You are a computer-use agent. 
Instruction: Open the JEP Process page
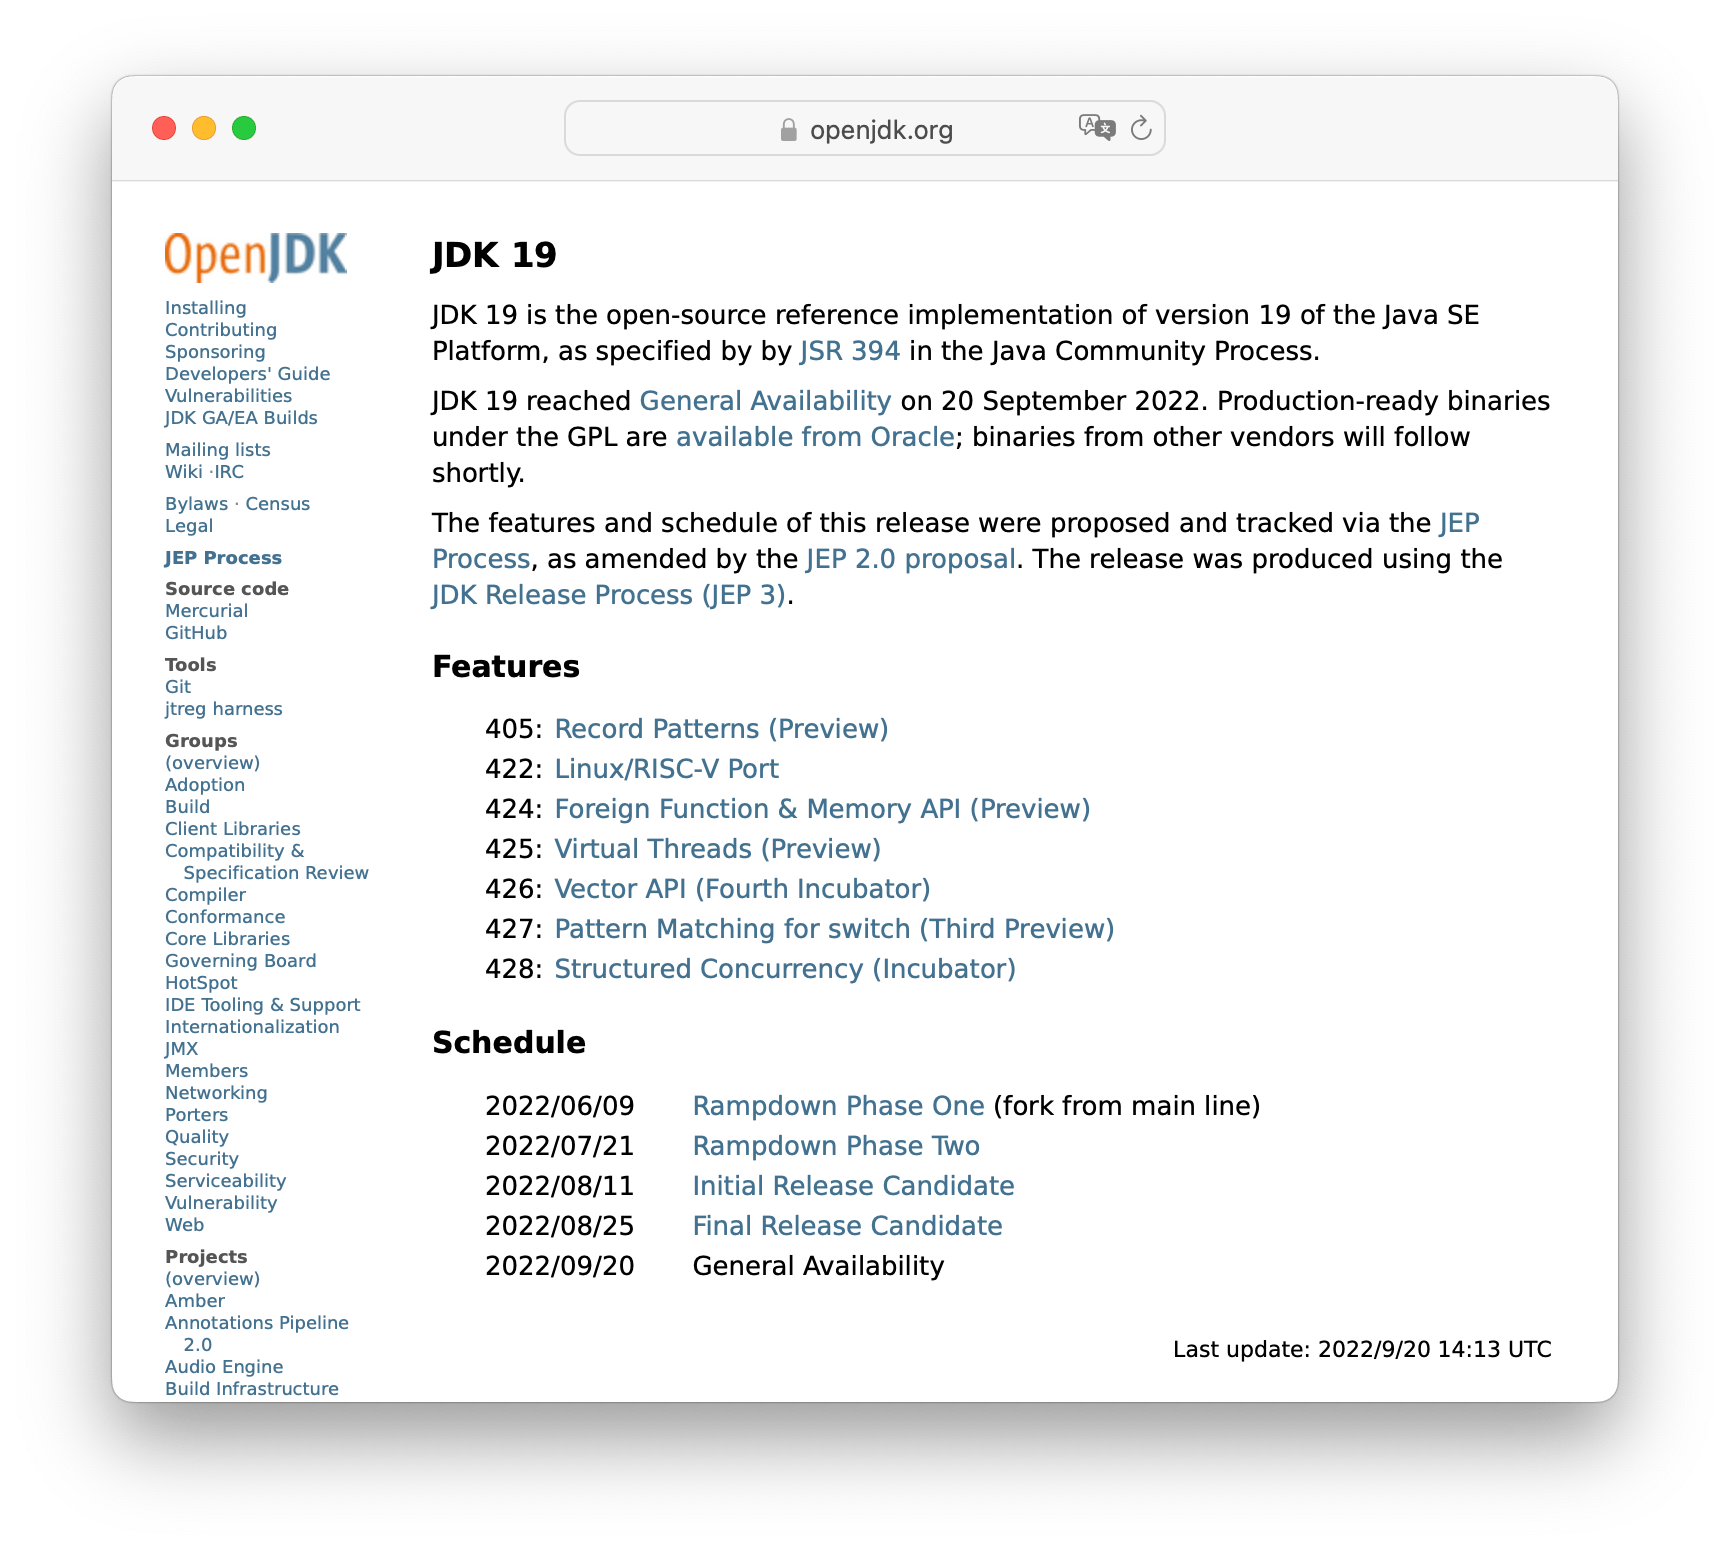click(x=224, y=557)
